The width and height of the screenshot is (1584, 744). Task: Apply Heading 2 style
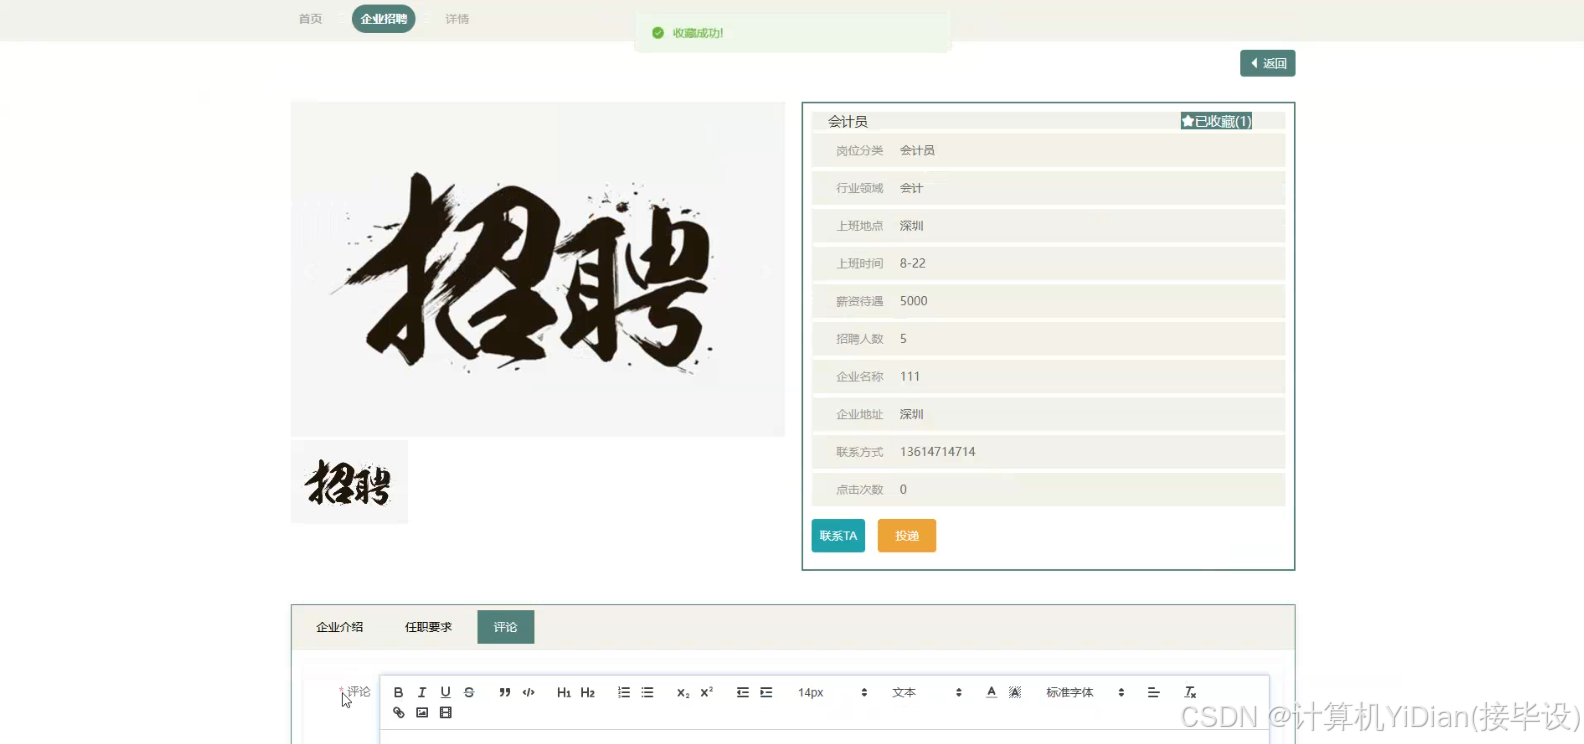tap(588, 692)
